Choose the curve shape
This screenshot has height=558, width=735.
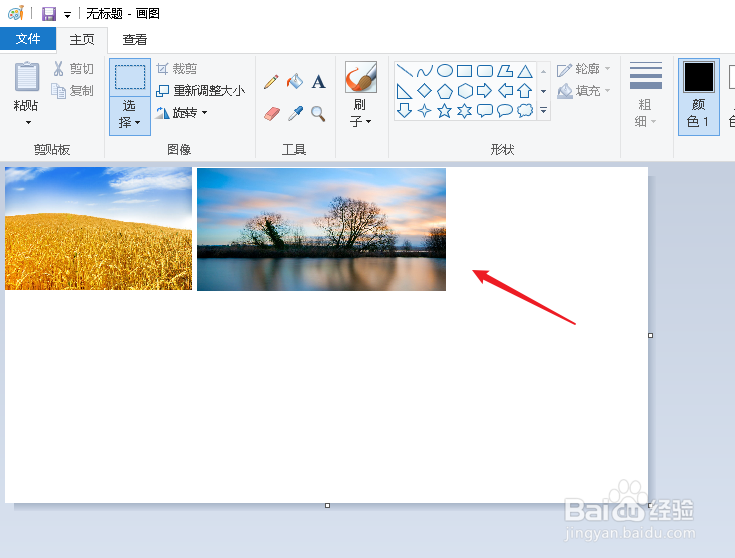point(424,71)
